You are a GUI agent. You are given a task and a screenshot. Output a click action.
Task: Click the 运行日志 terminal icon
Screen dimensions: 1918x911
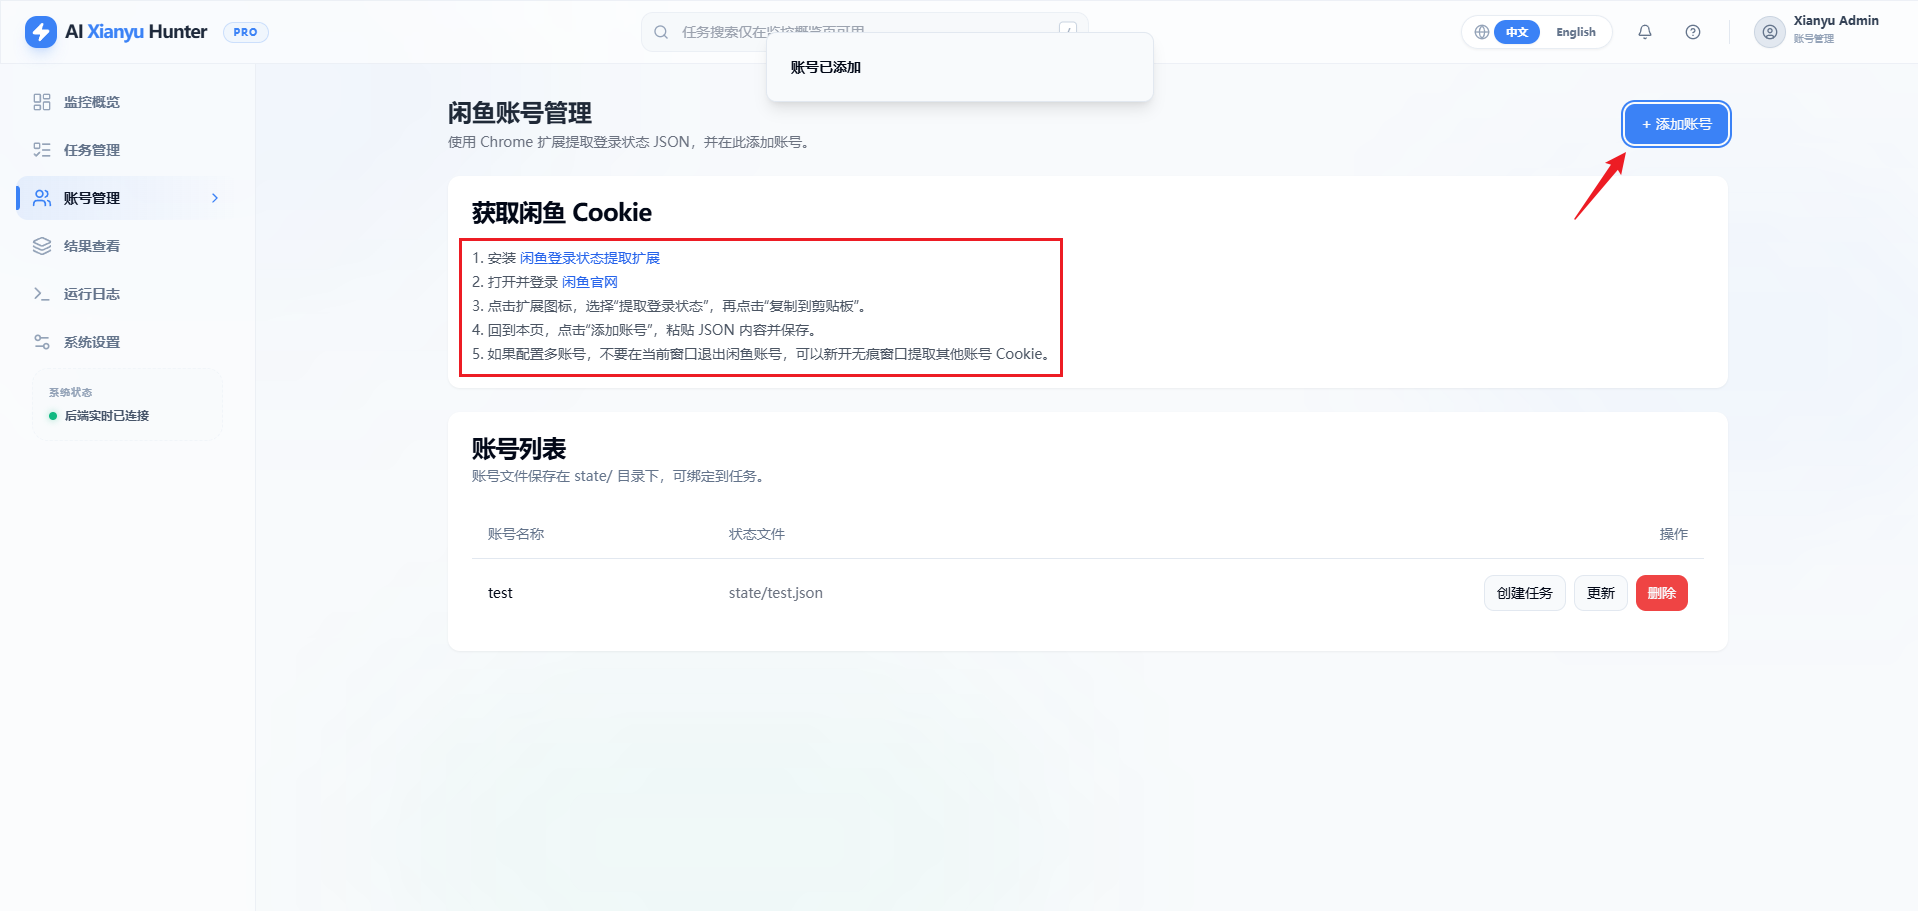click(42, 294)
